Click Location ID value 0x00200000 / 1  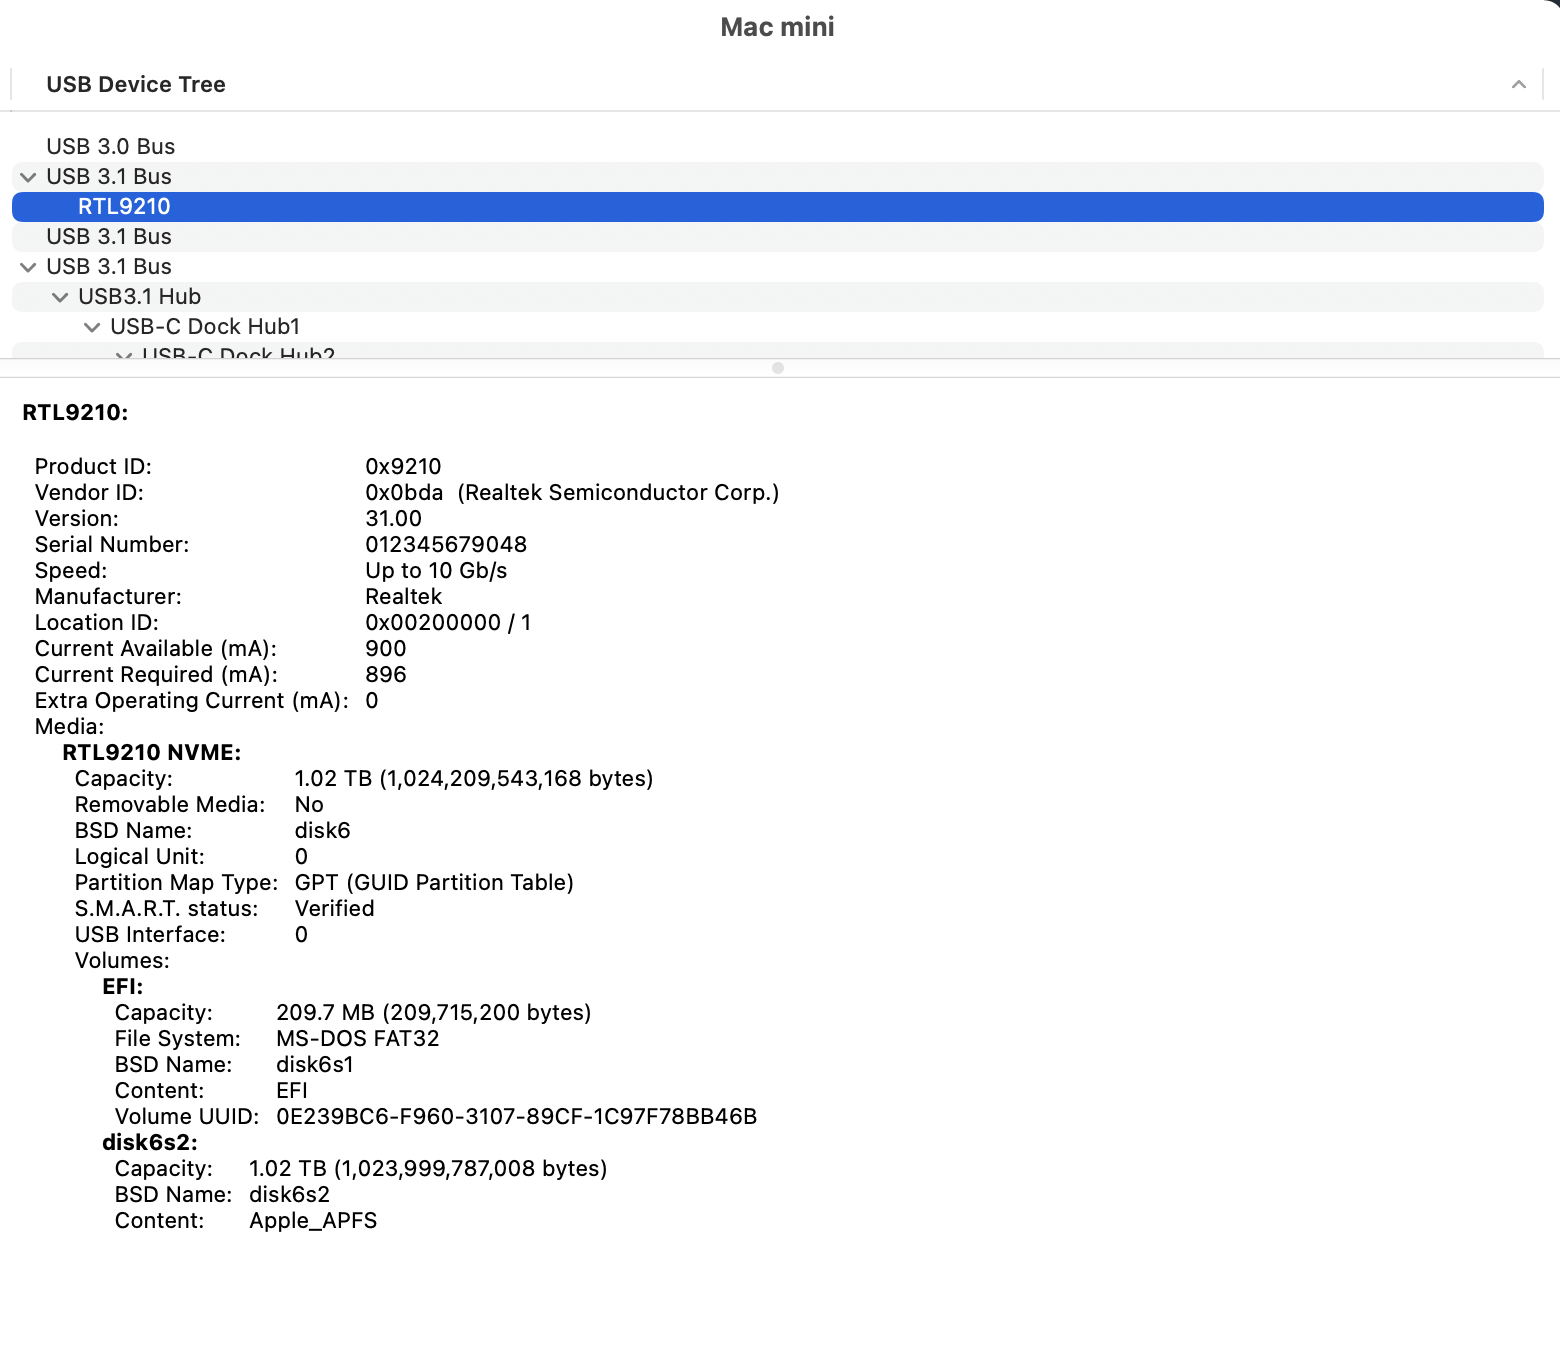tap(448, 623)
